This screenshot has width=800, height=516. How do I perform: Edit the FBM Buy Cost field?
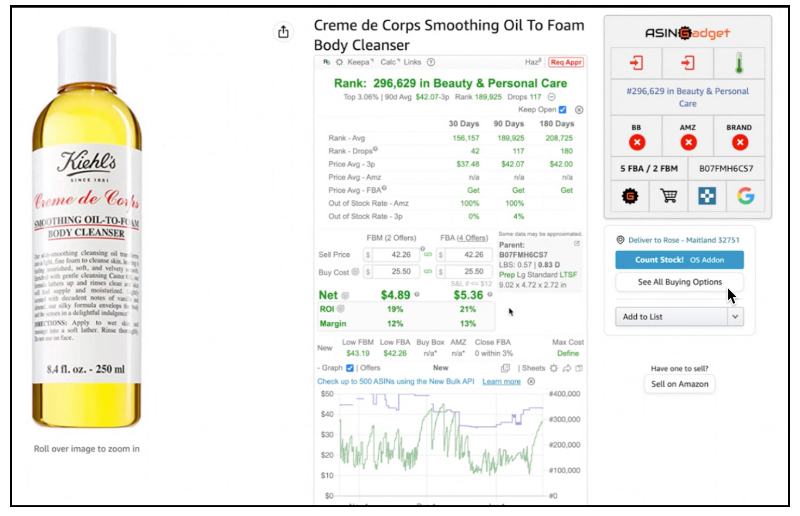click(x=396, y=272)
